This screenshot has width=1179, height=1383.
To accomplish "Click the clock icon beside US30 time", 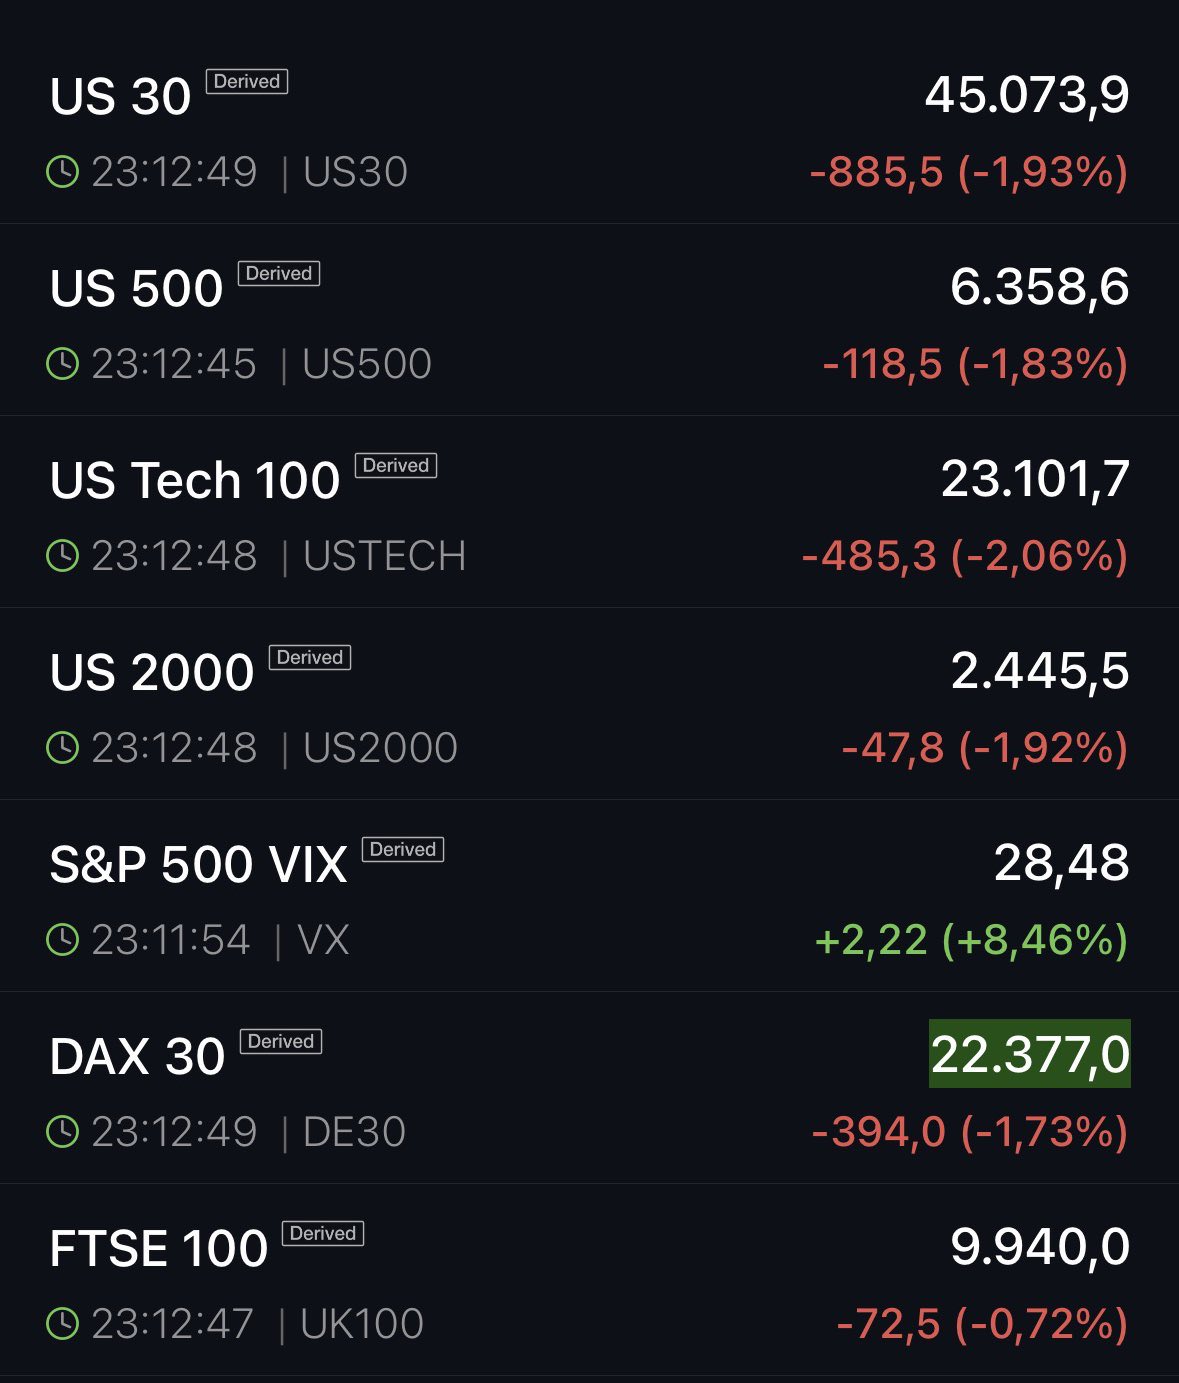I will point(62,172).
